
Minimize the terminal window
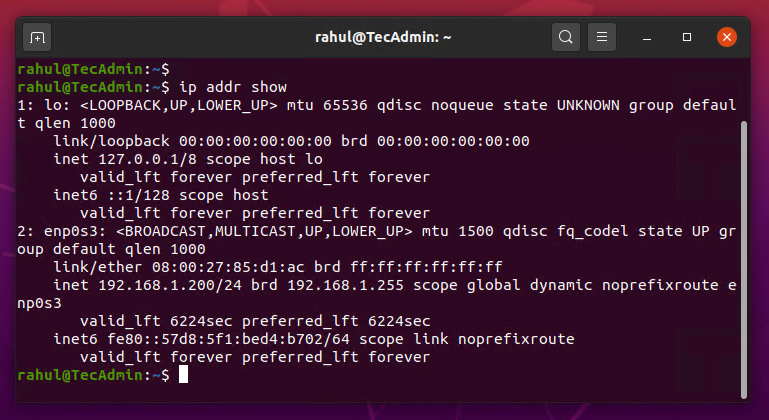pos(647,37)
